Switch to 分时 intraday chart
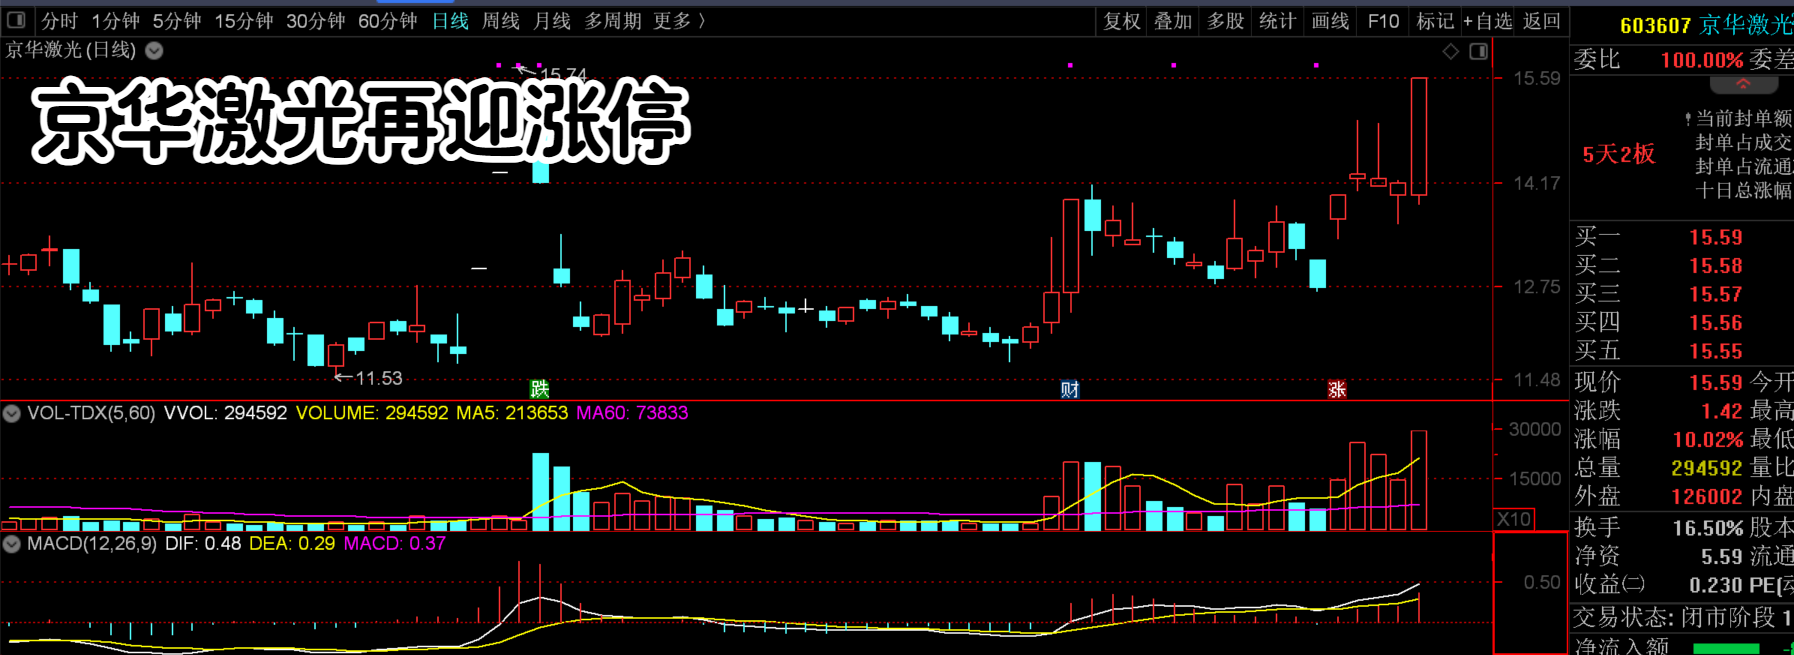Viewport: 1794px width, 655px height. pyautogui.click(x=59, y=21)
